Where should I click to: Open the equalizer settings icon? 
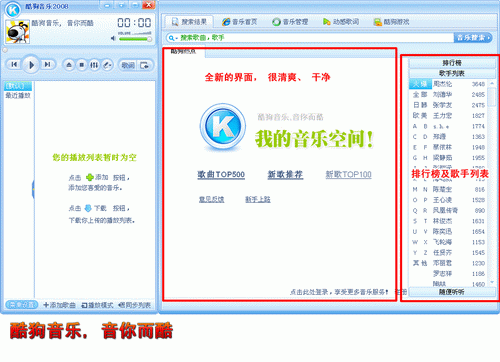[94, 65]
